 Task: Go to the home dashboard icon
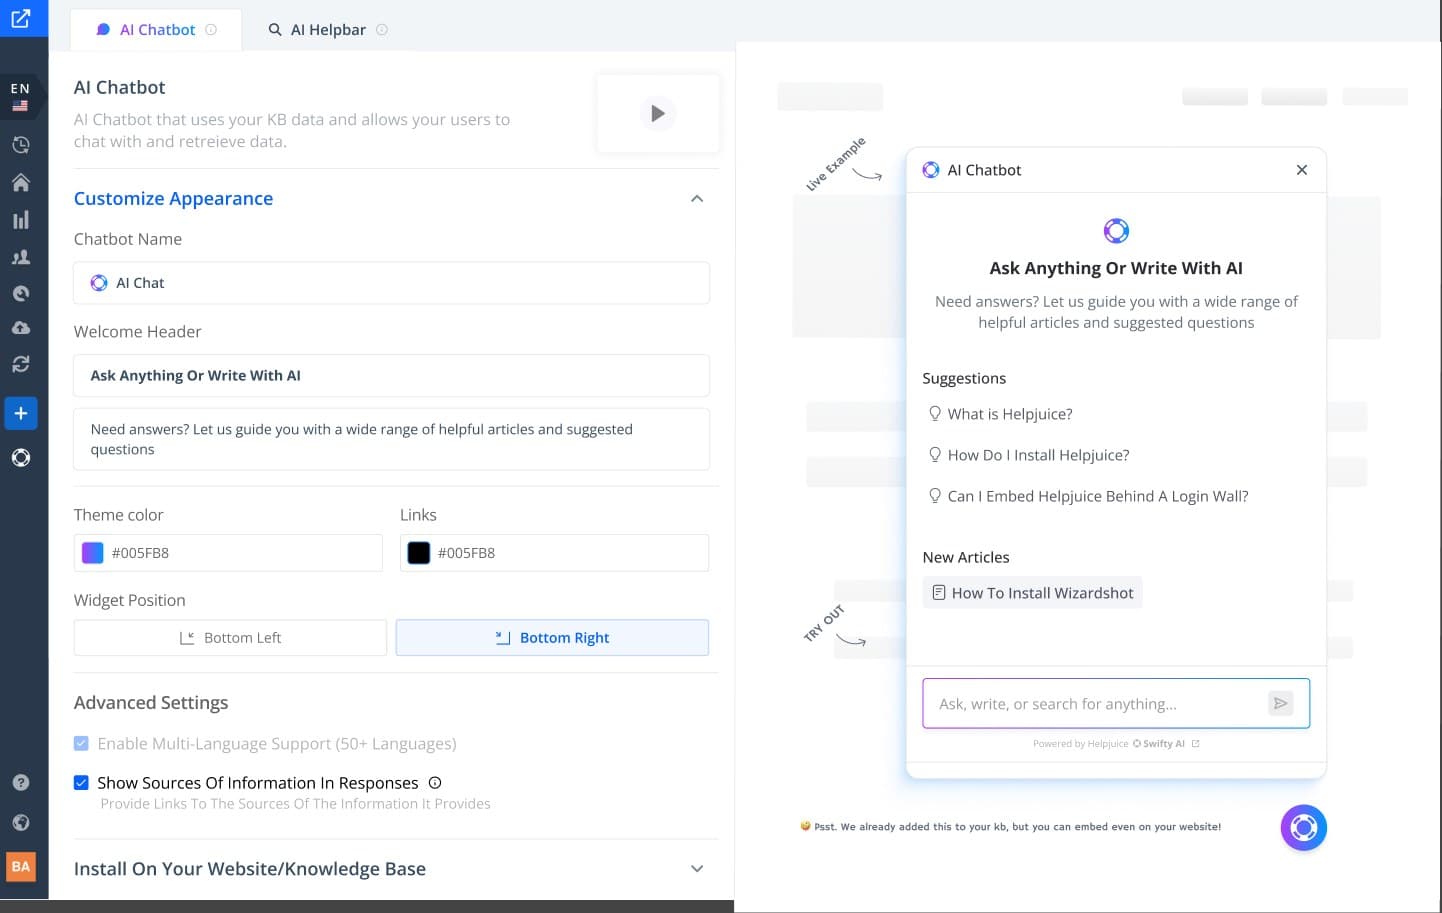[20, 182]
